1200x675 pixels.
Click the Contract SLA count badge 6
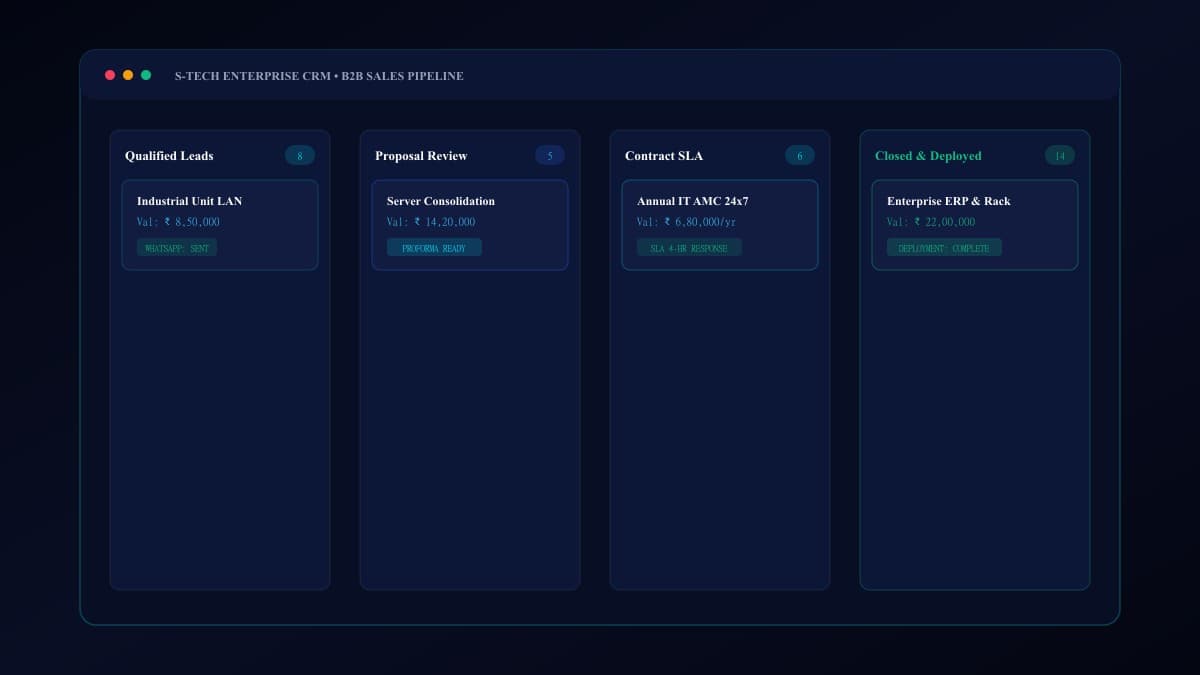coord(800,155)
